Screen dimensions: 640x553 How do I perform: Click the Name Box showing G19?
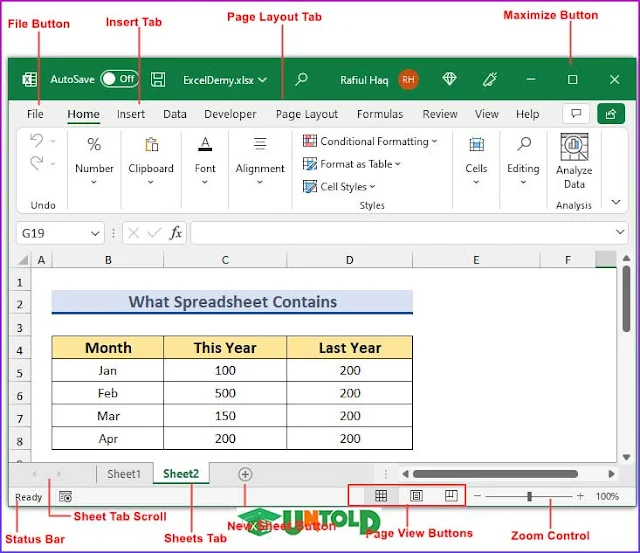click(x=53, y=233)
